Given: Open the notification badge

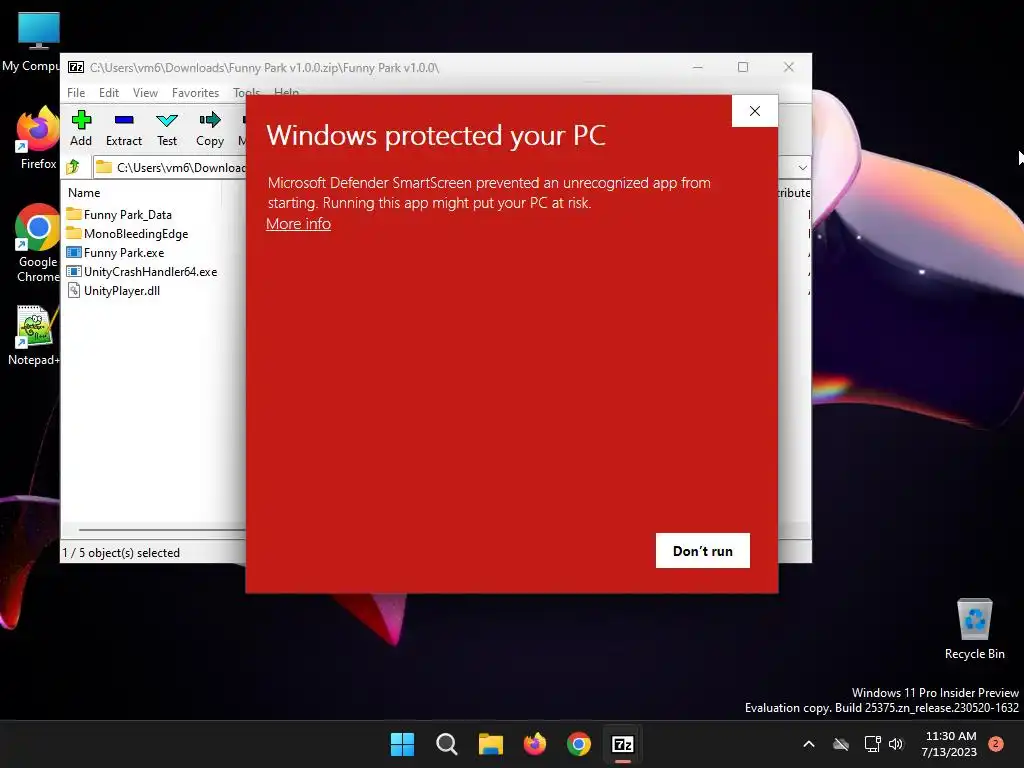Looking at the screenshot, I should pos(996,743).
